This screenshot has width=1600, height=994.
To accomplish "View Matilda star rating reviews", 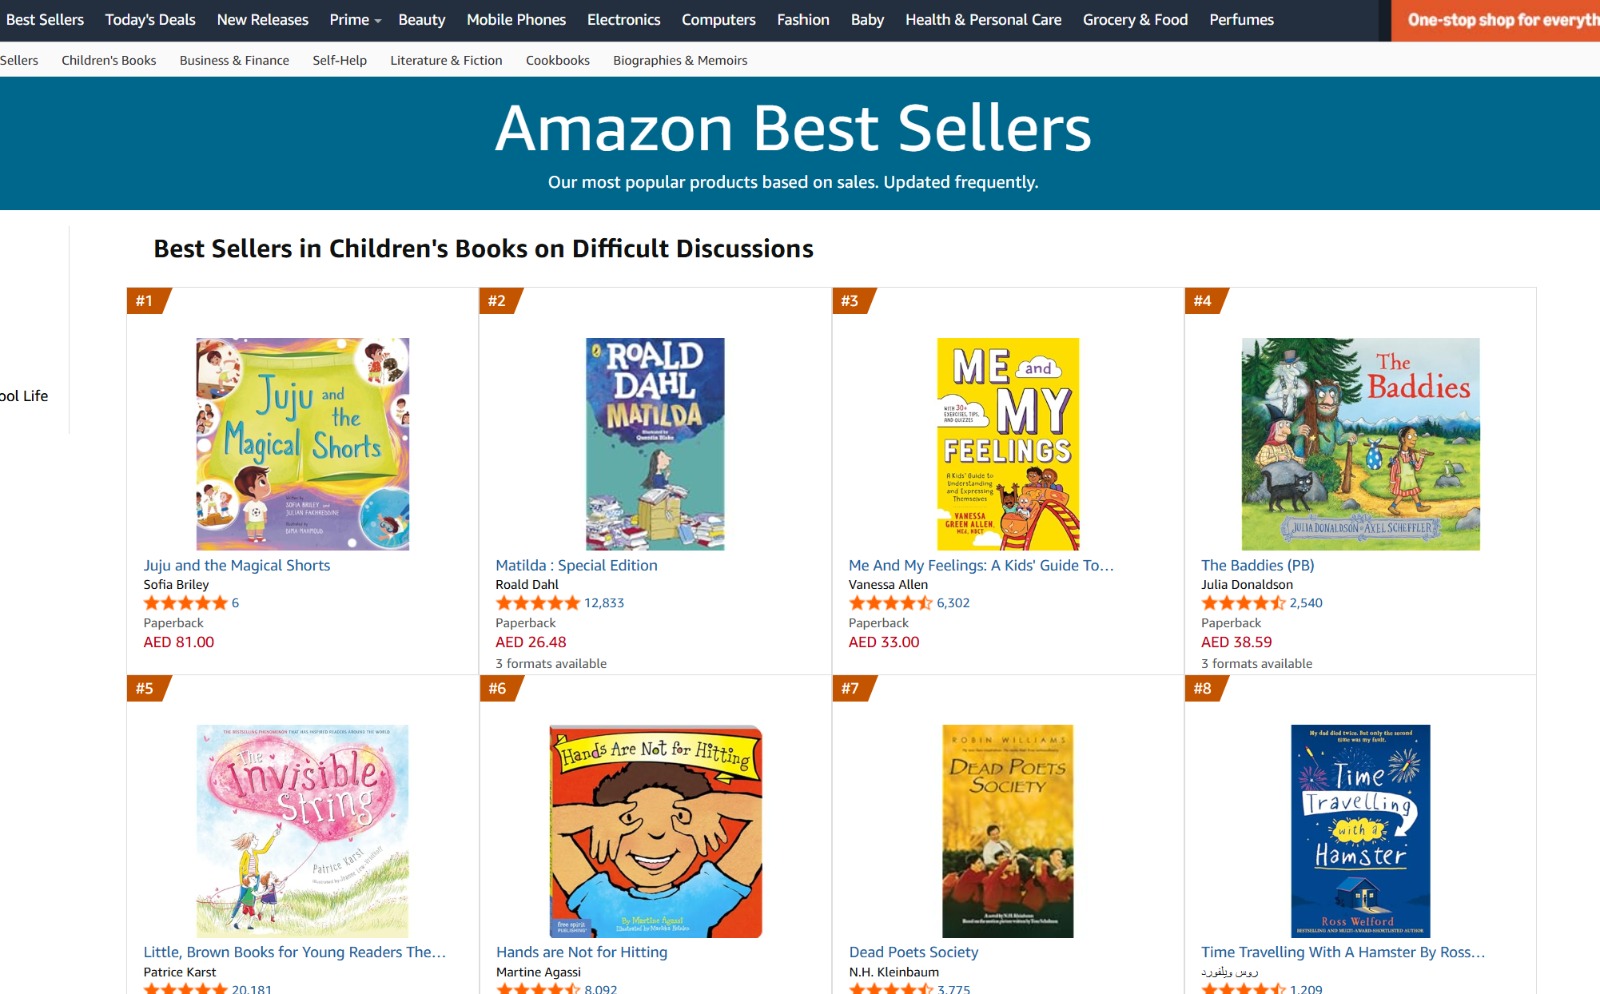I will tap(538, 603).
